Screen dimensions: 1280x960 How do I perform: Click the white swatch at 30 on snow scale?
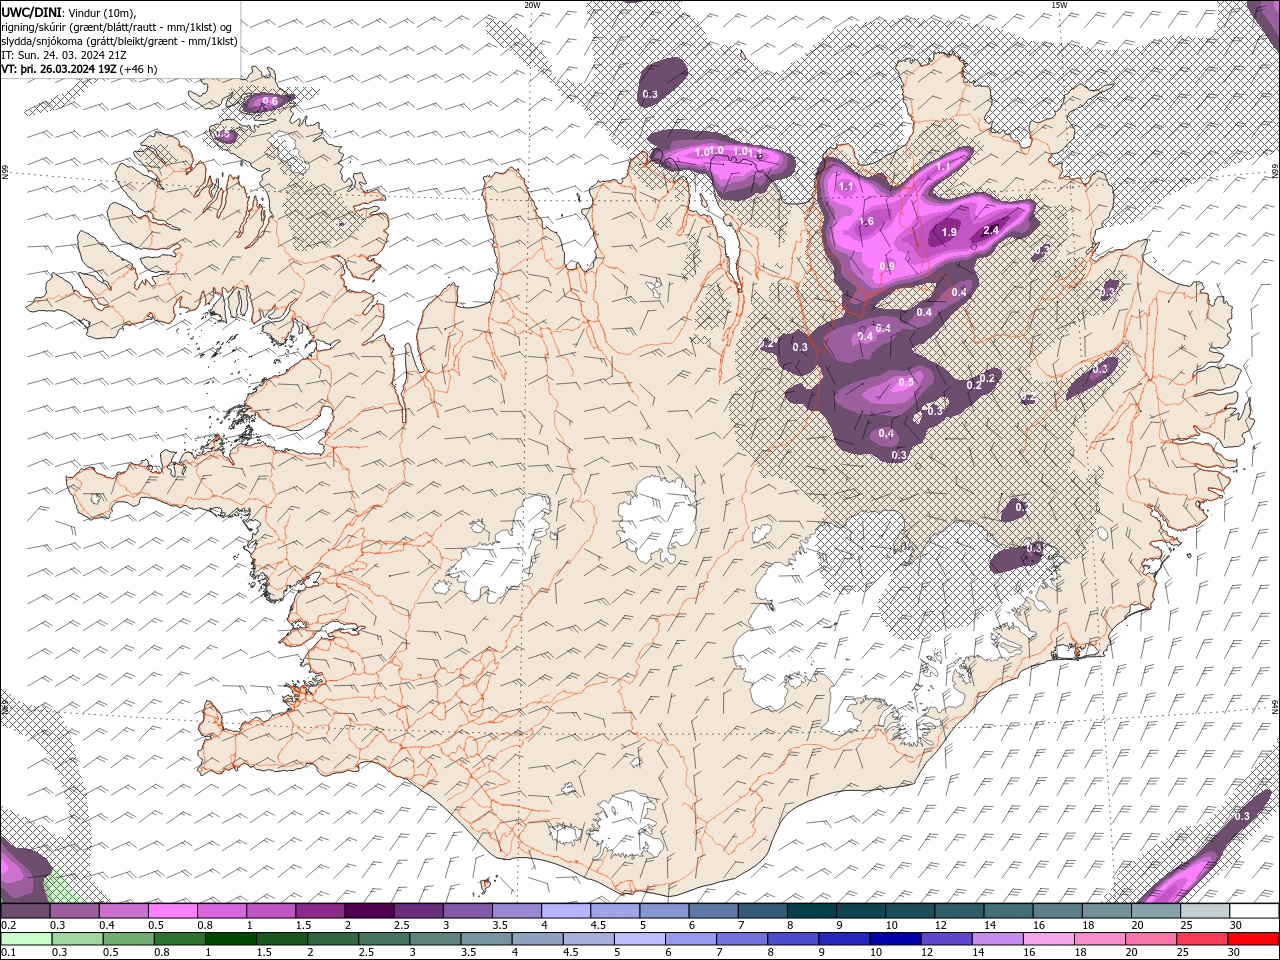coord(1254,911)
